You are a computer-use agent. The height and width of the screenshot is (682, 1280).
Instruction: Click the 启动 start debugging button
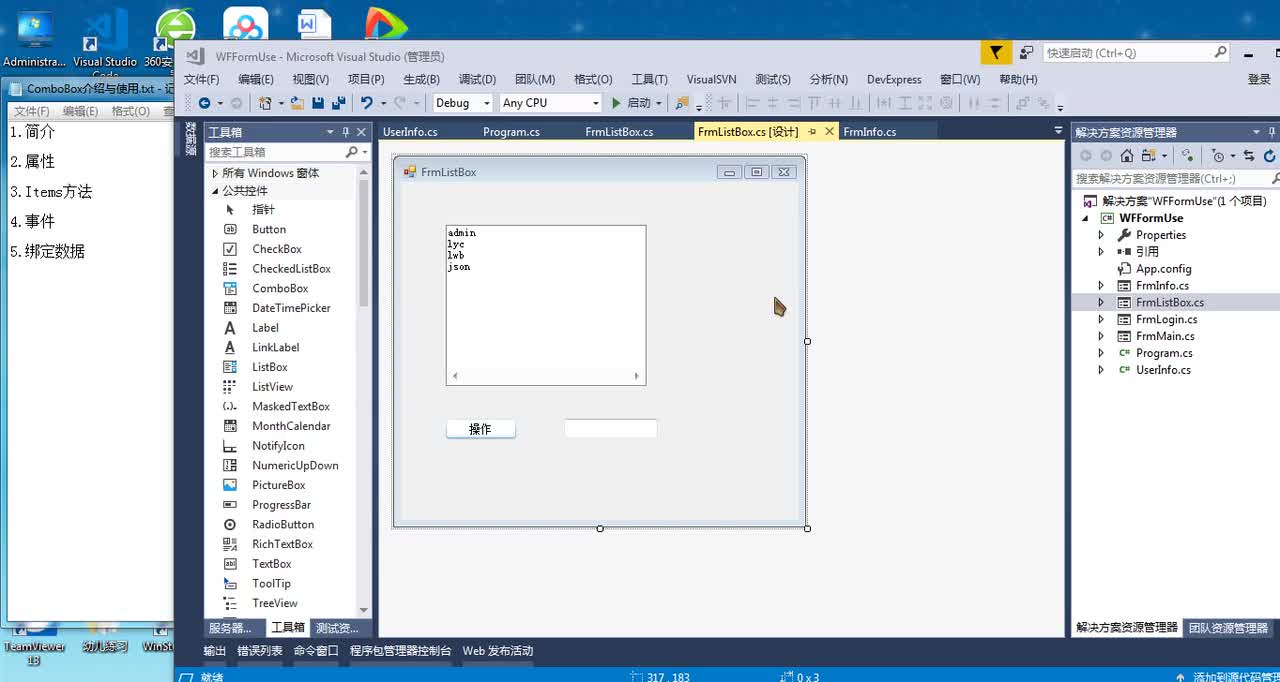[631, 103]
